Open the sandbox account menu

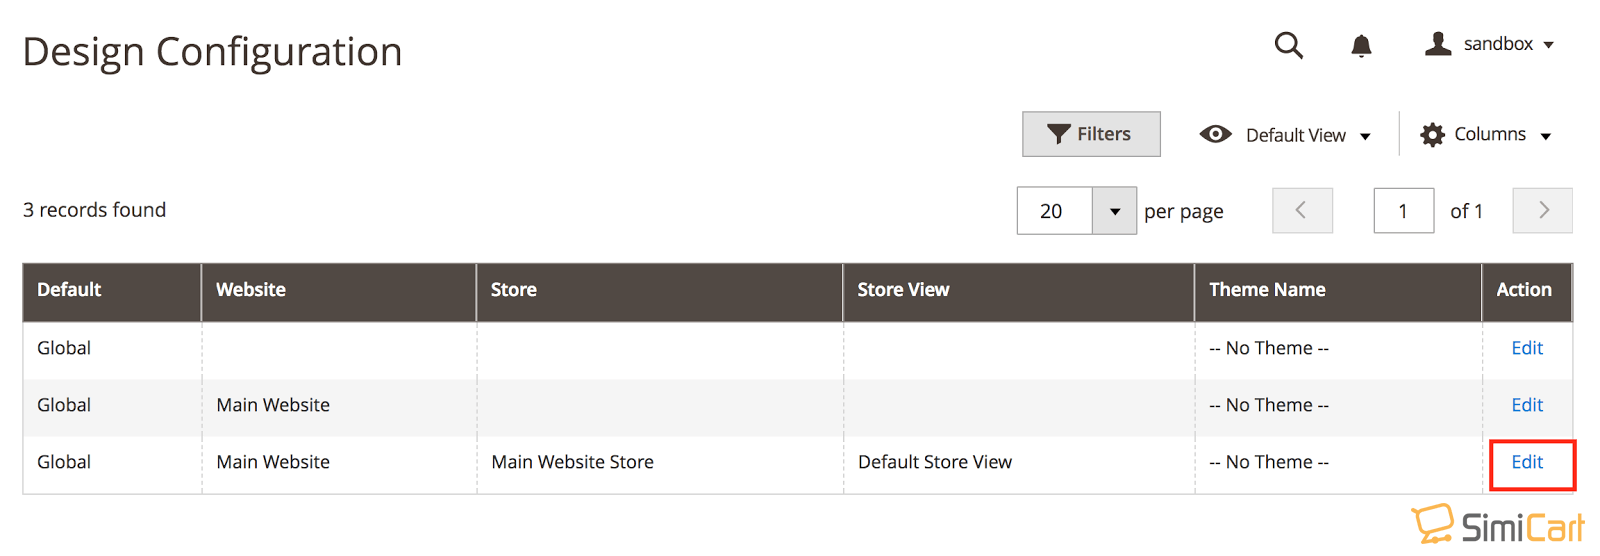click(x=1489, y=44)
